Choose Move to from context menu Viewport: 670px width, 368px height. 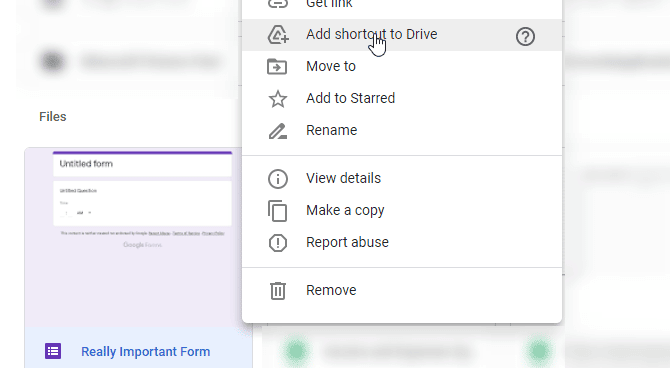(x=402, y=67)
